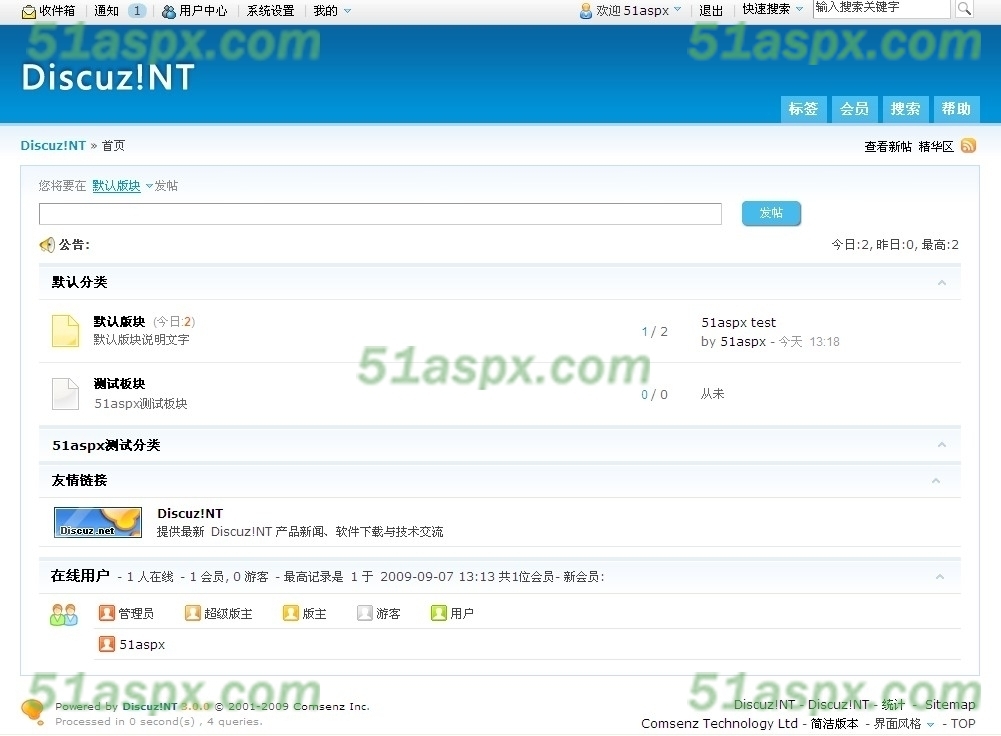This screenshot has width=1001, height=736.
Task: Click the user center people icon
Action: [169, 11]
